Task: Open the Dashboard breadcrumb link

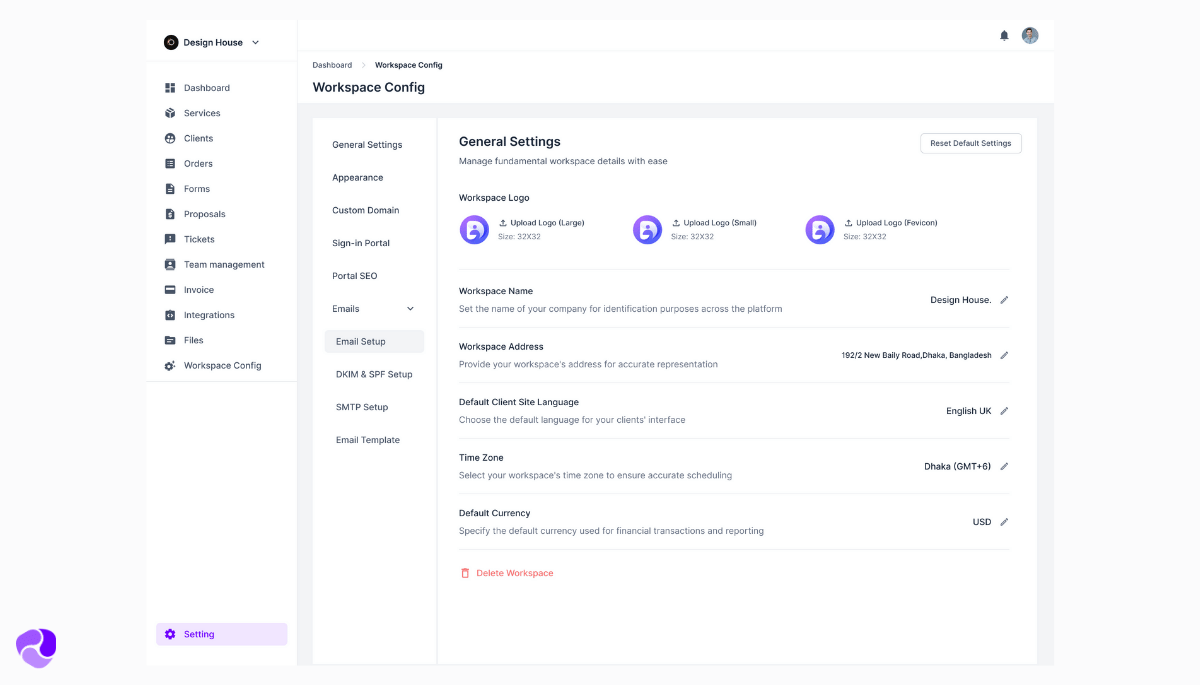Action: (x=332, y=64)
